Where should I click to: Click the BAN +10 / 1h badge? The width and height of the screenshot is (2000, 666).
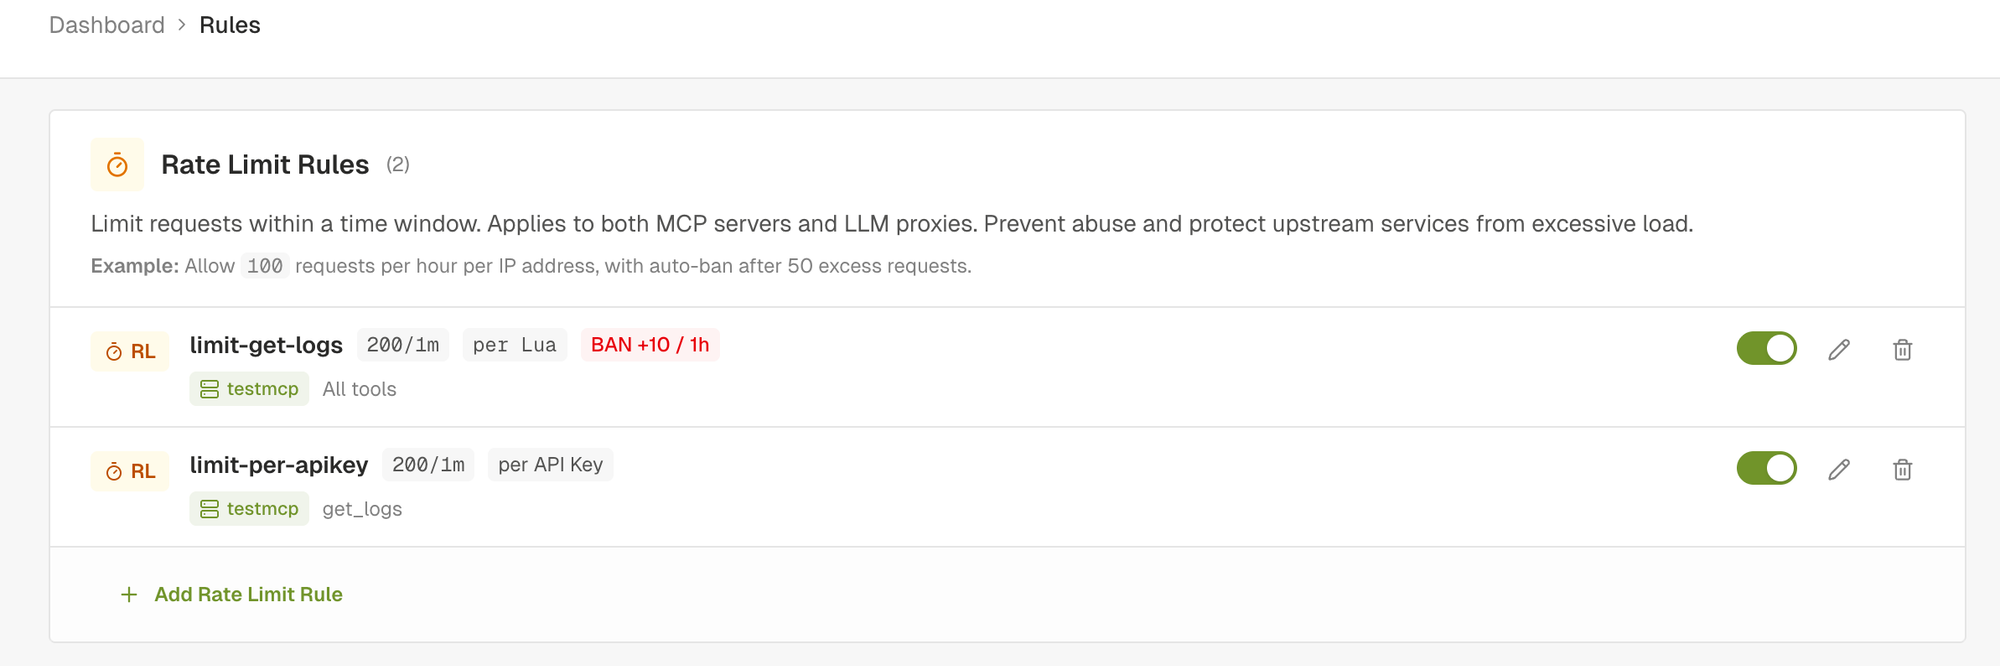pyautogui.click(x=650, y=345)
